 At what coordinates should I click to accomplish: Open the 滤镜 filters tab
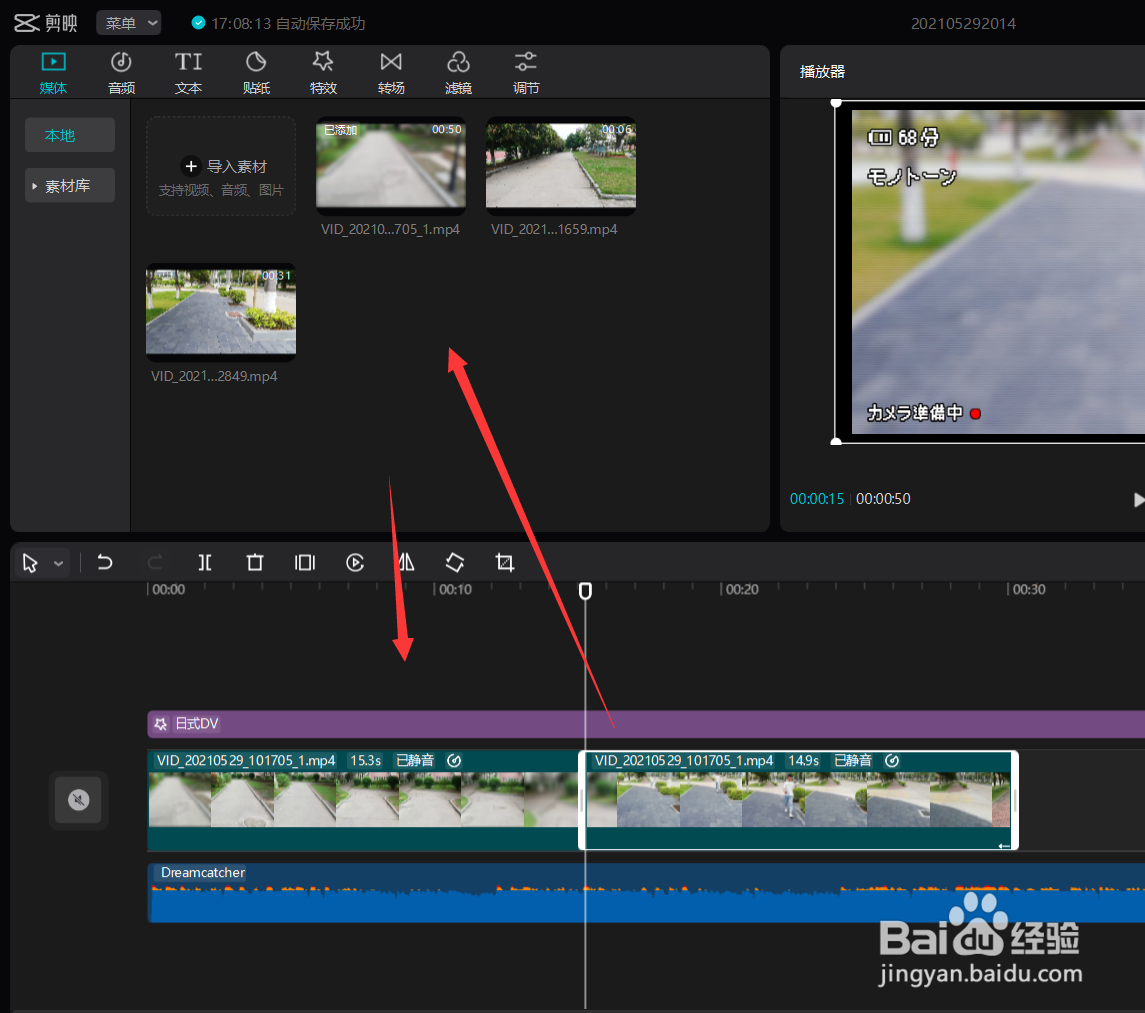tap(459, 73)
